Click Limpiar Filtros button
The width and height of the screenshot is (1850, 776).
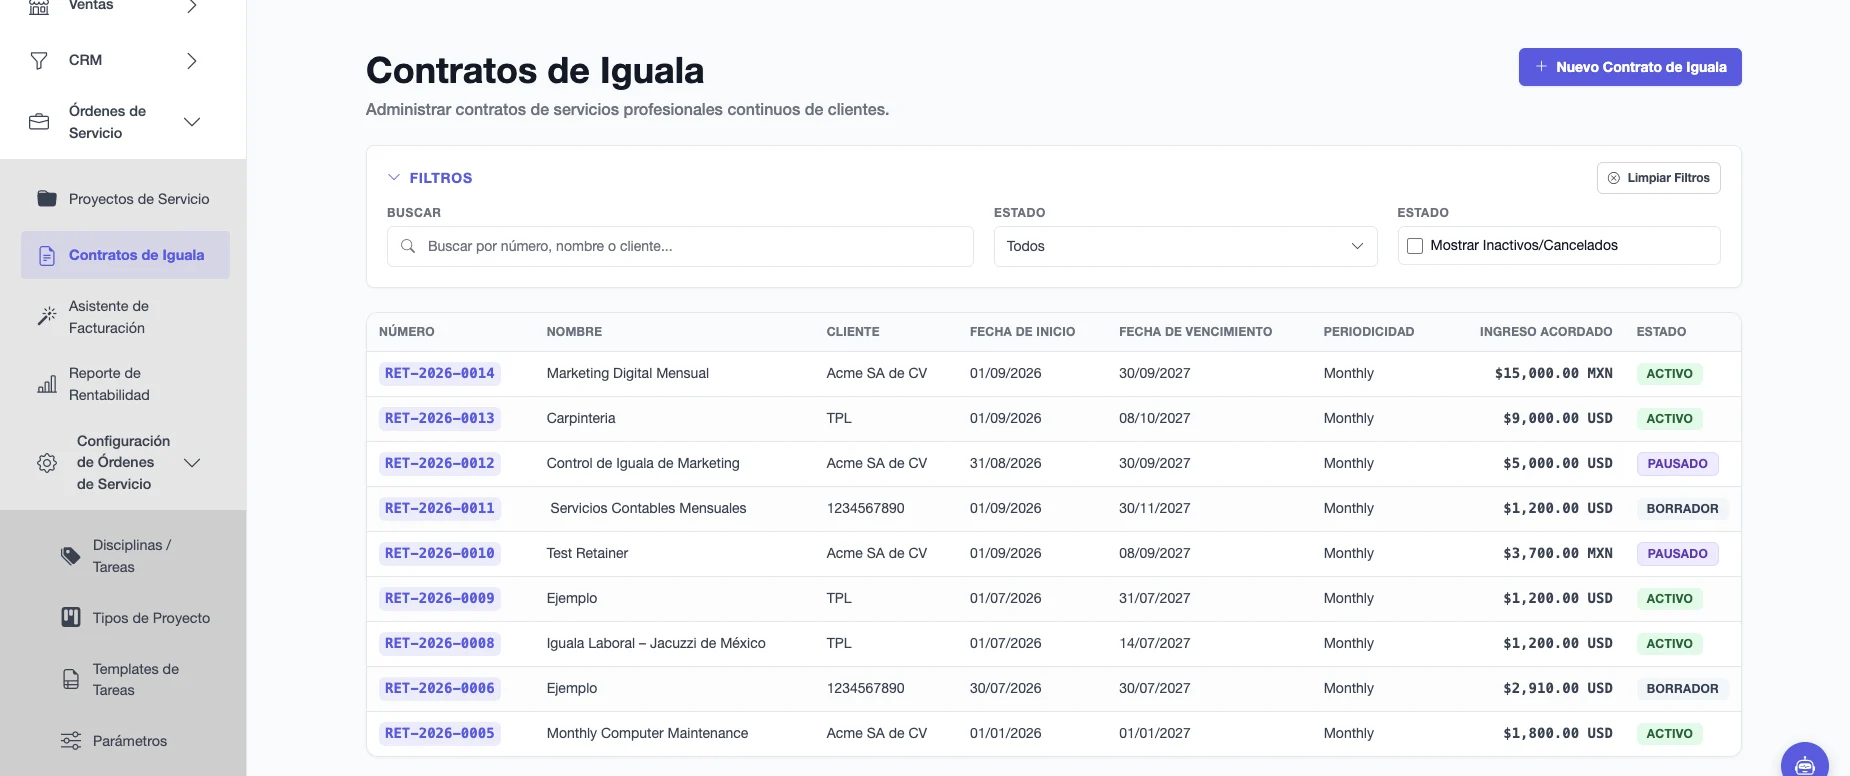(x=1658, y=178)
